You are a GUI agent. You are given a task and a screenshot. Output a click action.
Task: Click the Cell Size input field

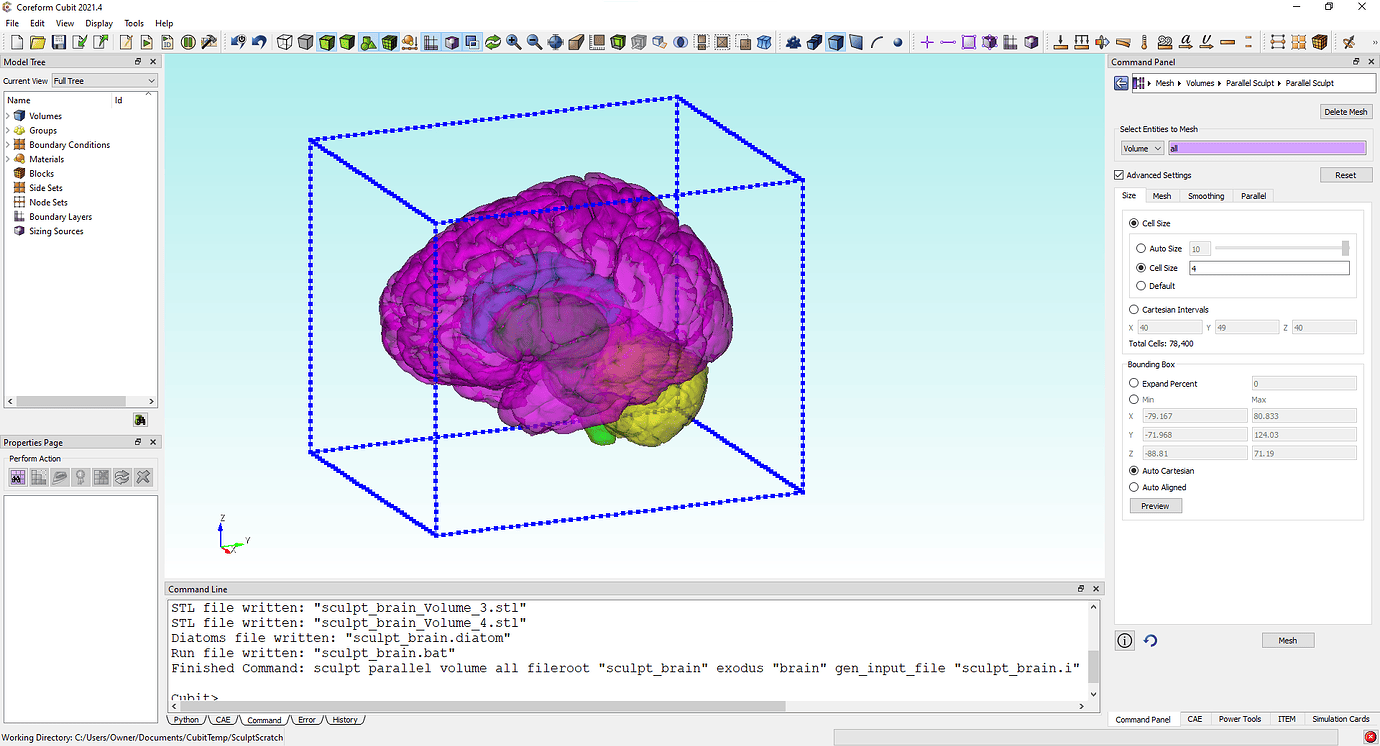click(x=1269, y=268)
